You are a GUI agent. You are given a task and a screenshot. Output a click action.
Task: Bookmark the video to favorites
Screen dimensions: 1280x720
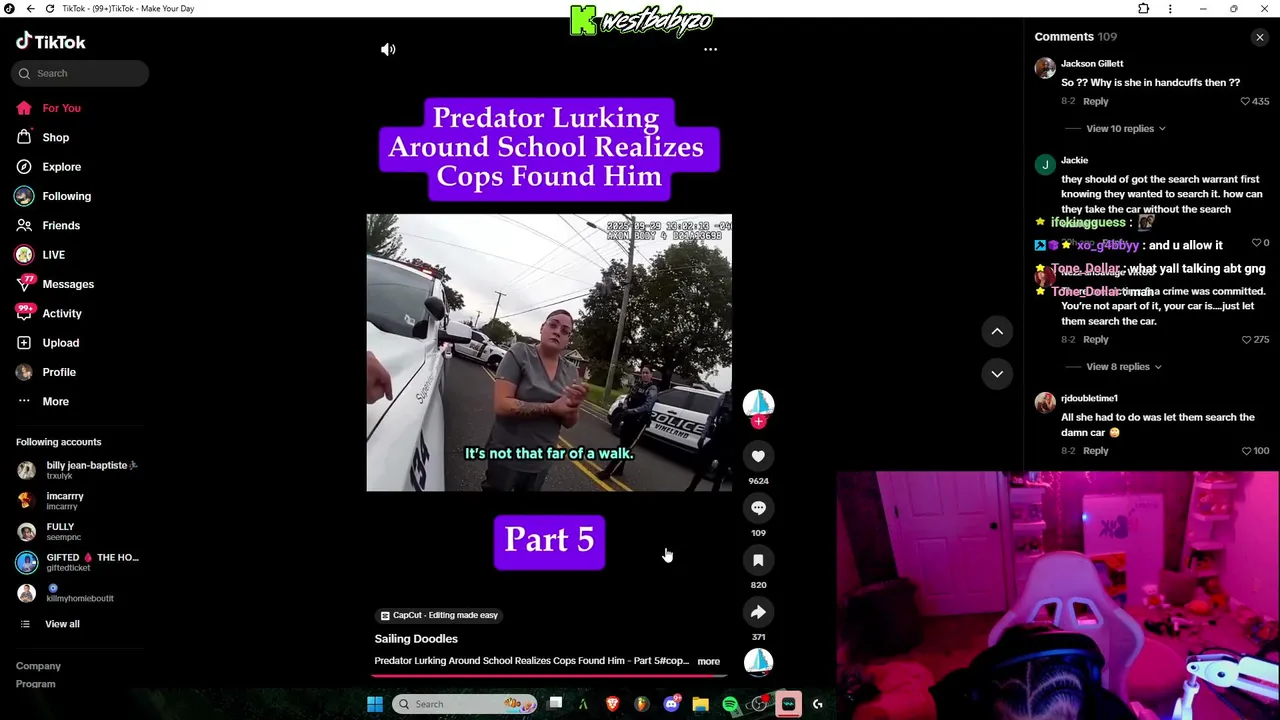(x=758, y=560)
